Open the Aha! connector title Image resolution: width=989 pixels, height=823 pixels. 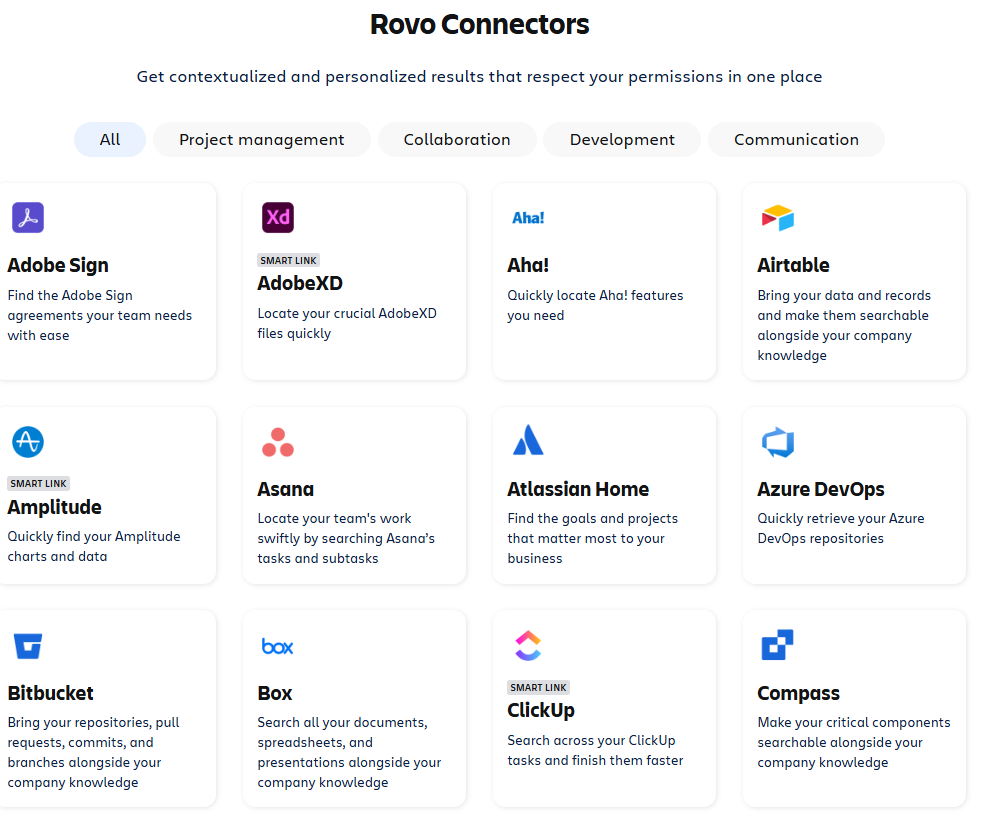[x=528, y=265]
